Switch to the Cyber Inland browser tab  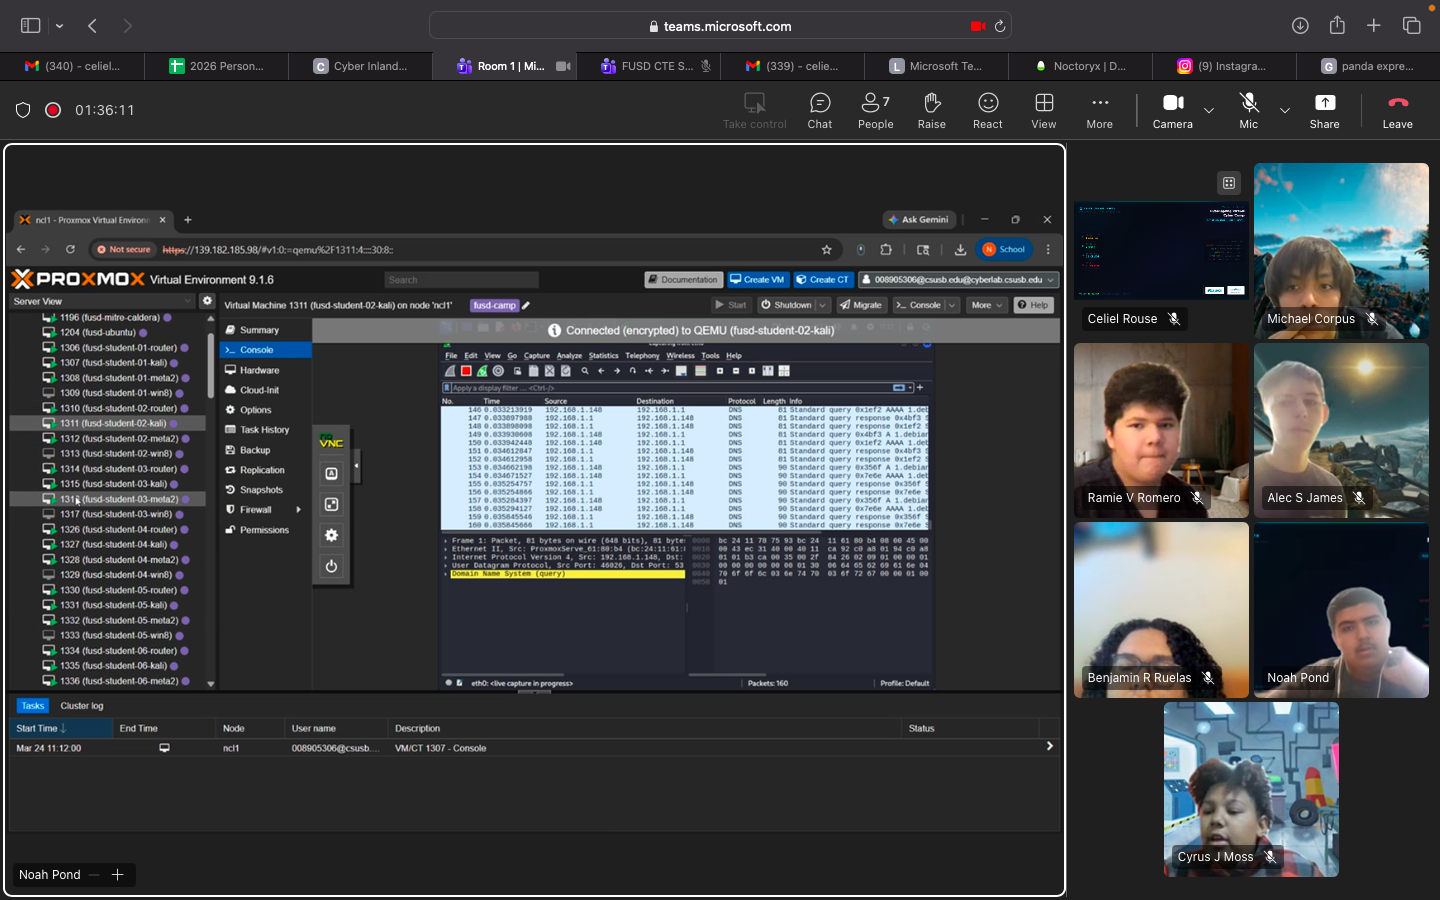360,66
